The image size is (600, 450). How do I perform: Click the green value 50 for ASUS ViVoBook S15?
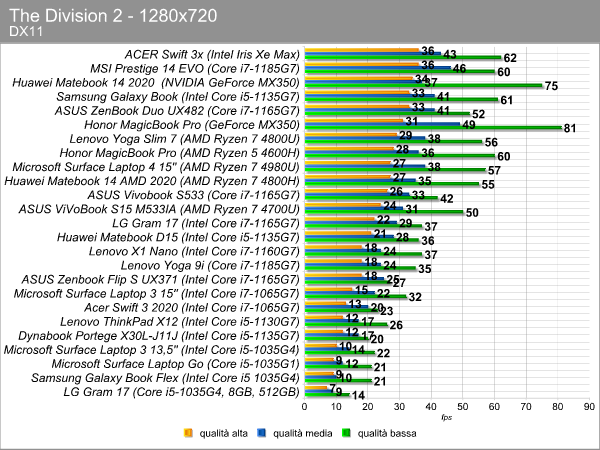[x=472, y=213]
